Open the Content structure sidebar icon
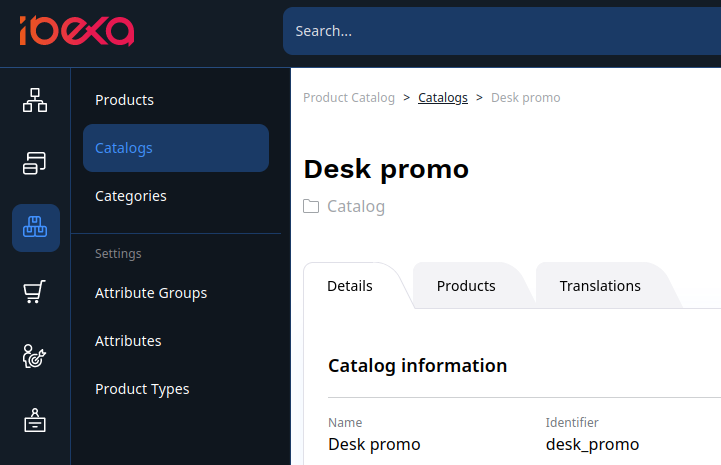Image resolution: width=721 pixels, height=465 pixels. 35,100
